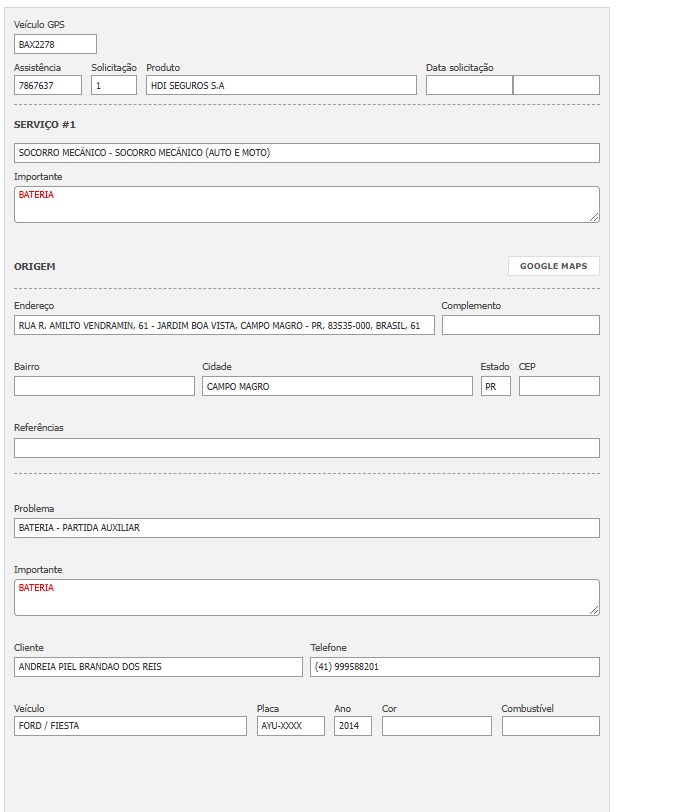
Task: Select the Solicitação input field
Action: pyautogui.click(x=114, y=86)
